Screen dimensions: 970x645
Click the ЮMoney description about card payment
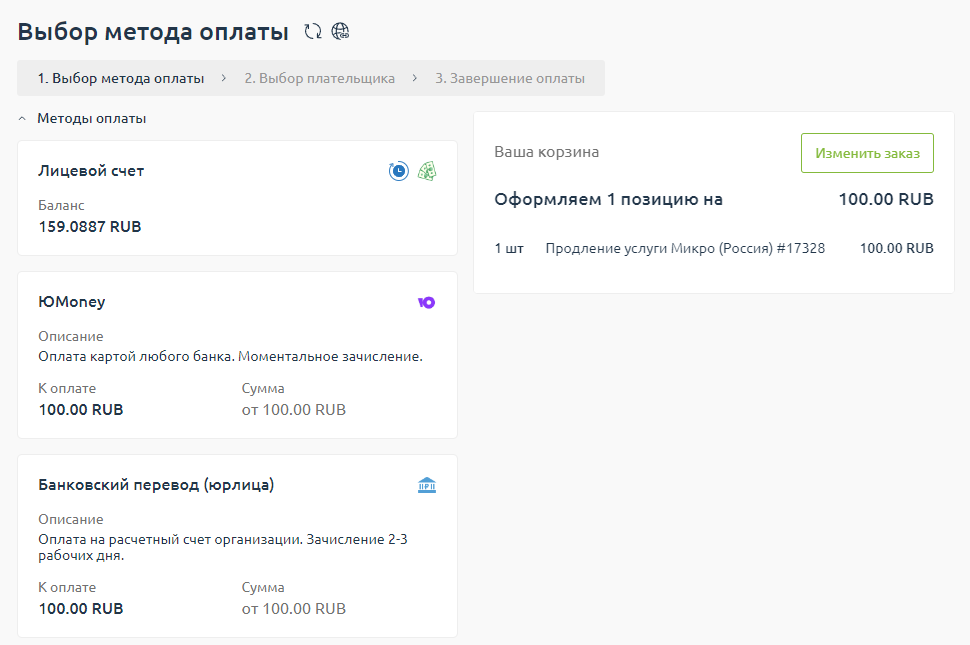tap(230, 356)
